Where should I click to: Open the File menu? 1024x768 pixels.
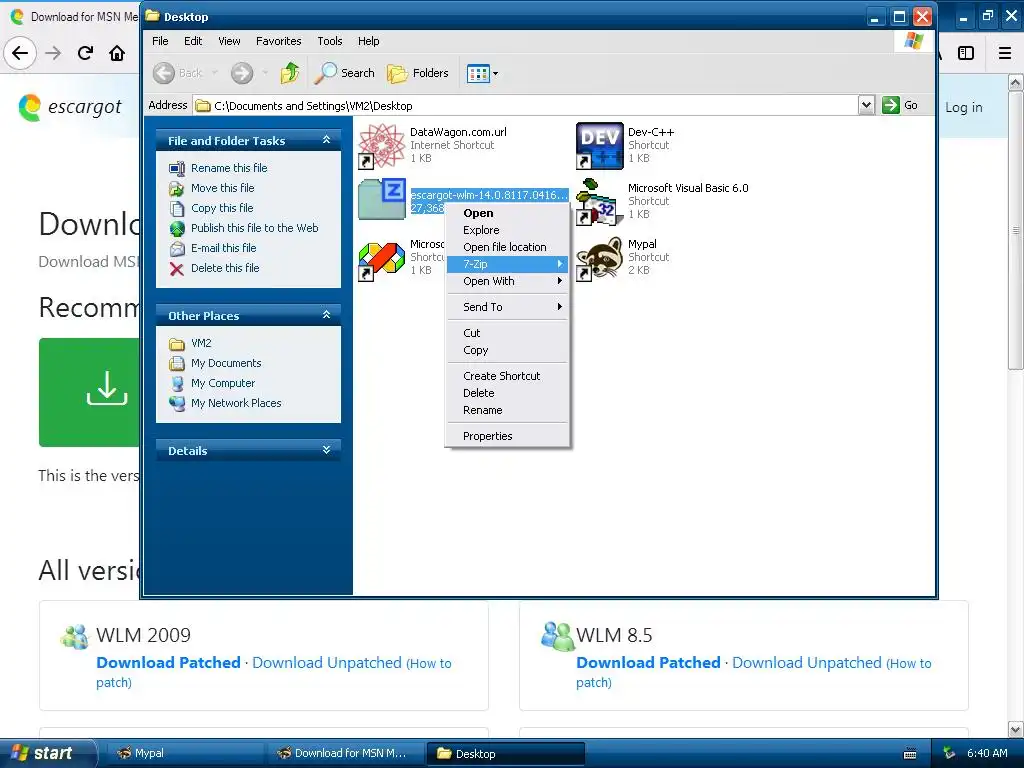[160, 41]
